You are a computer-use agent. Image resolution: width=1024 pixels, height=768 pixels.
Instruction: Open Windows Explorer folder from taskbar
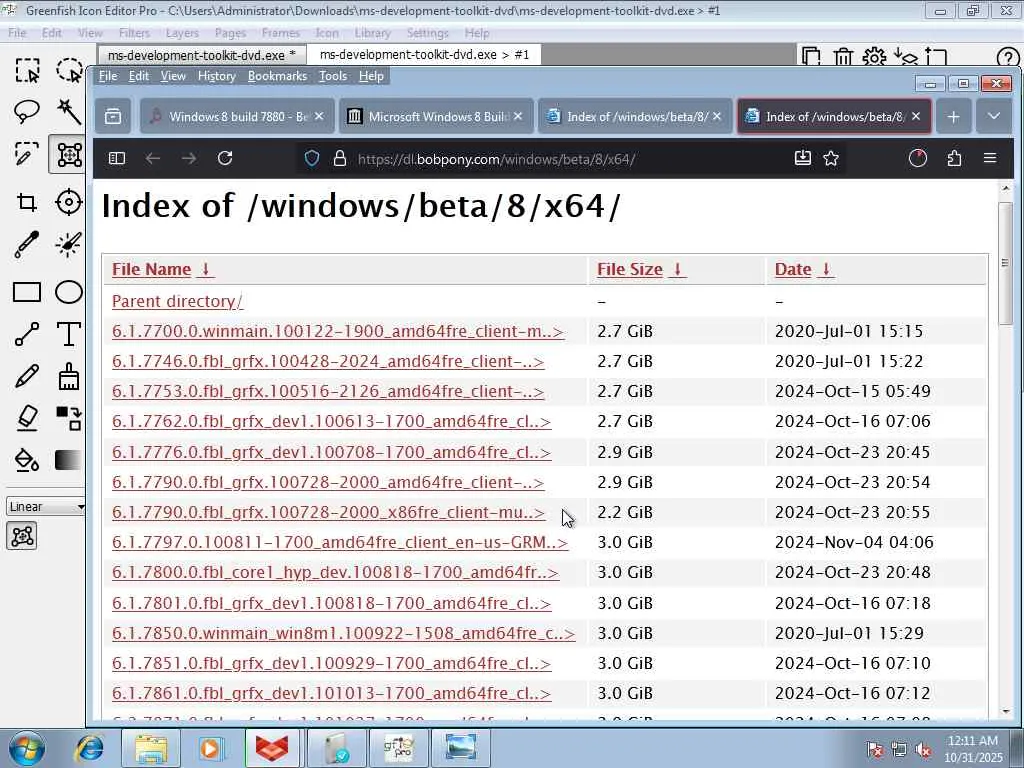click(x=151, y=748)
